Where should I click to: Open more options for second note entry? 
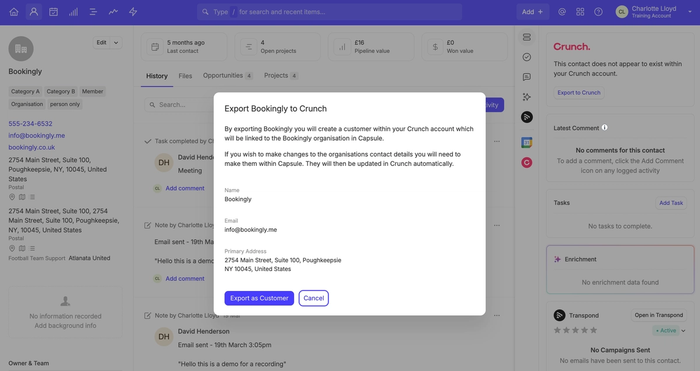[x=497, y=316]
